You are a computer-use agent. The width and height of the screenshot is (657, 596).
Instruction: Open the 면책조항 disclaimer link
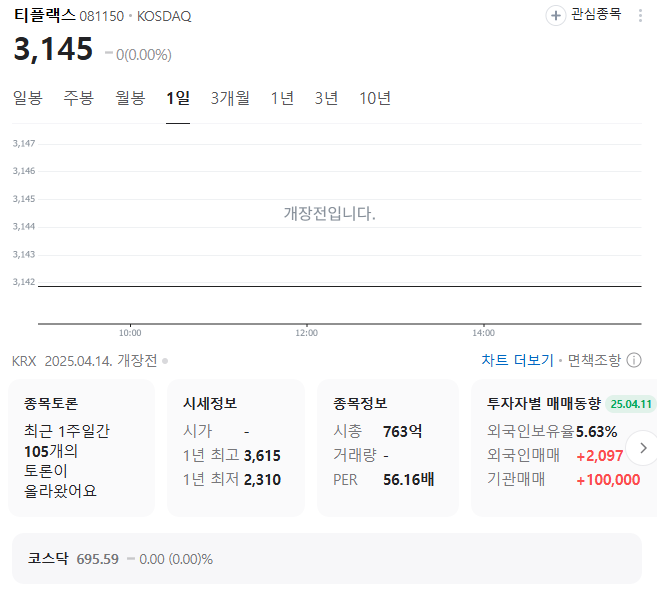(x=594, y=360)
